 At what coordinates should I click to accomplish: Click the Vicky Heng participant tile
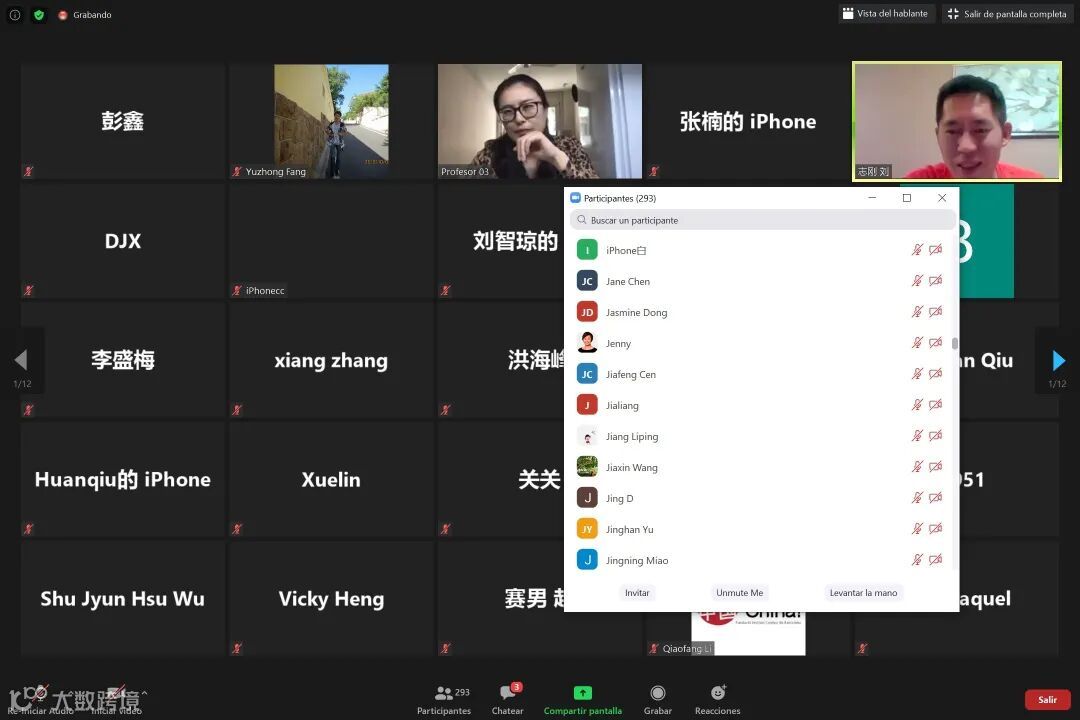[331, 598]
